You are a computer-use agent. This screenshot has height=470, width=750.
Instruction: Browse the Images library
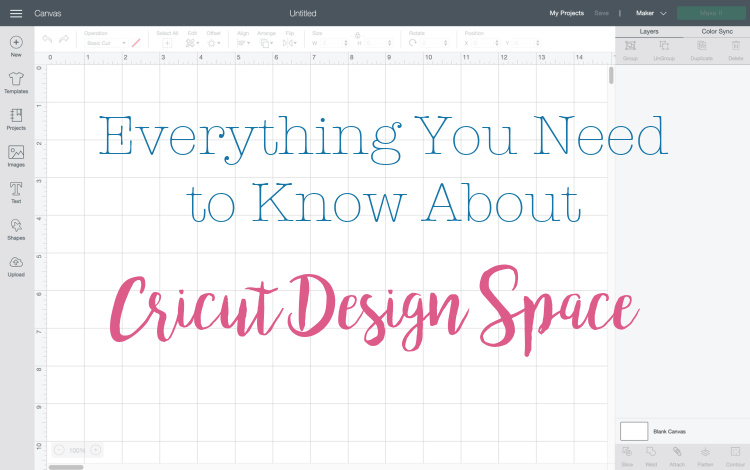coord(16,156)
